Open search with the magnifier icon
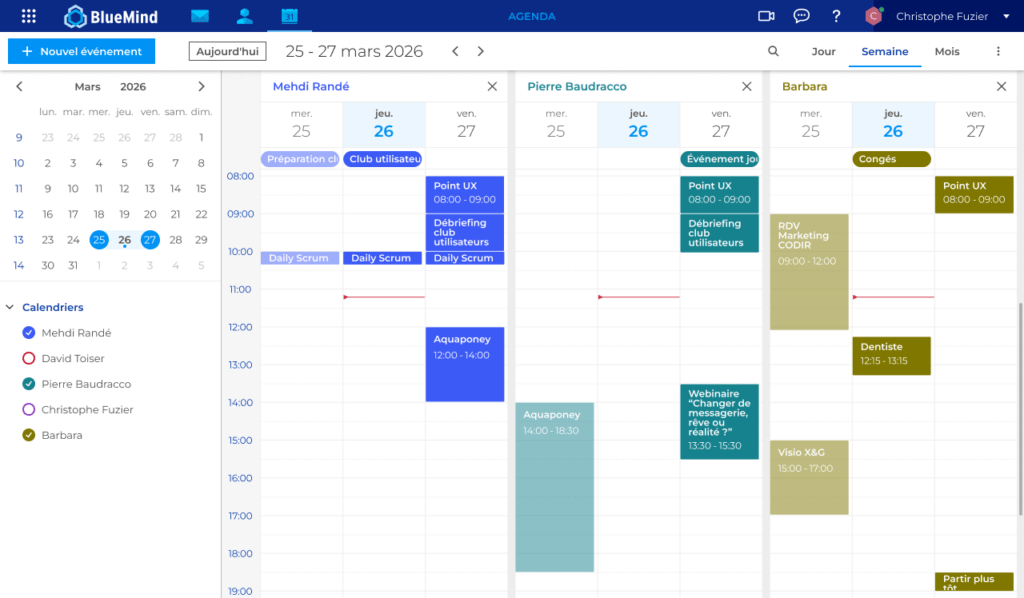Image resolution: width=1024 pixels, height=598 pixels. (x=773, y=50)
